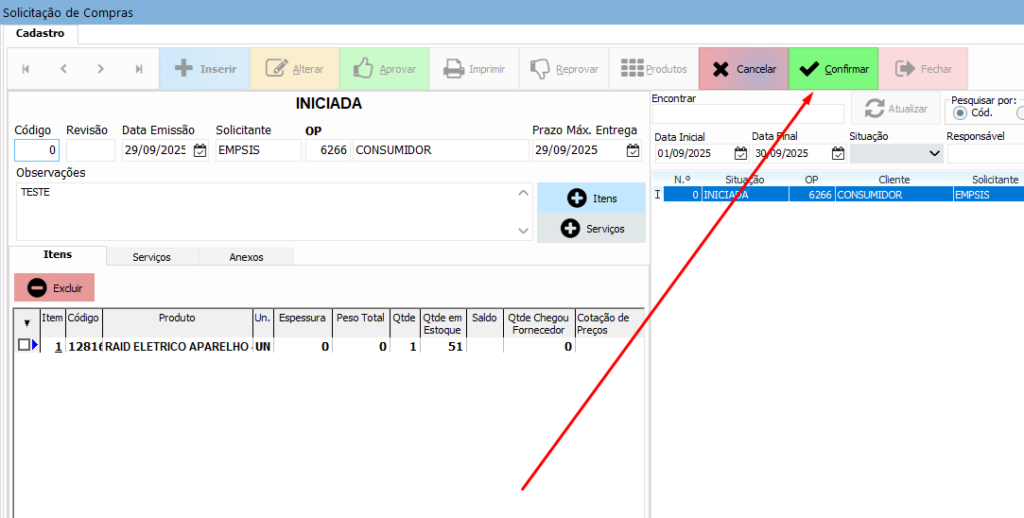Click into the Encontrar search field

(x=748, y=114)
